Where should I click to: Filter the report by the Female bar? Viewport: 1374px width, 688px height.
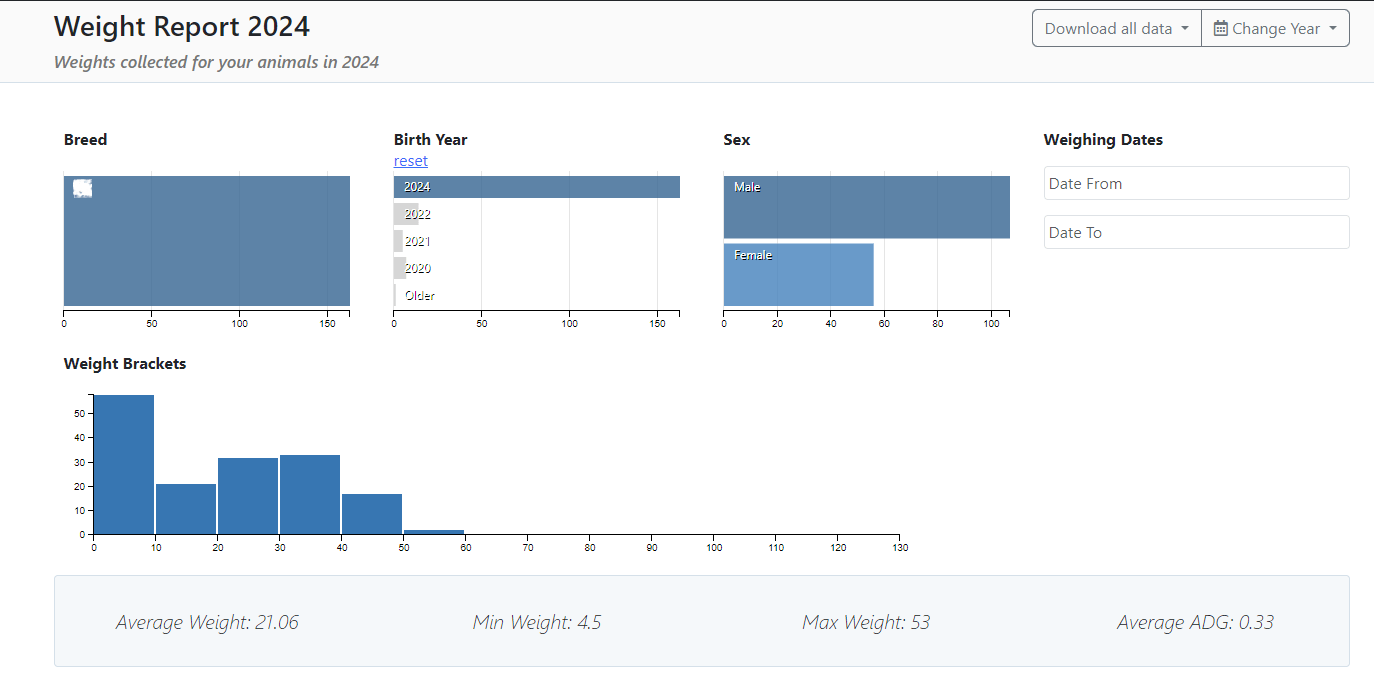798,275
